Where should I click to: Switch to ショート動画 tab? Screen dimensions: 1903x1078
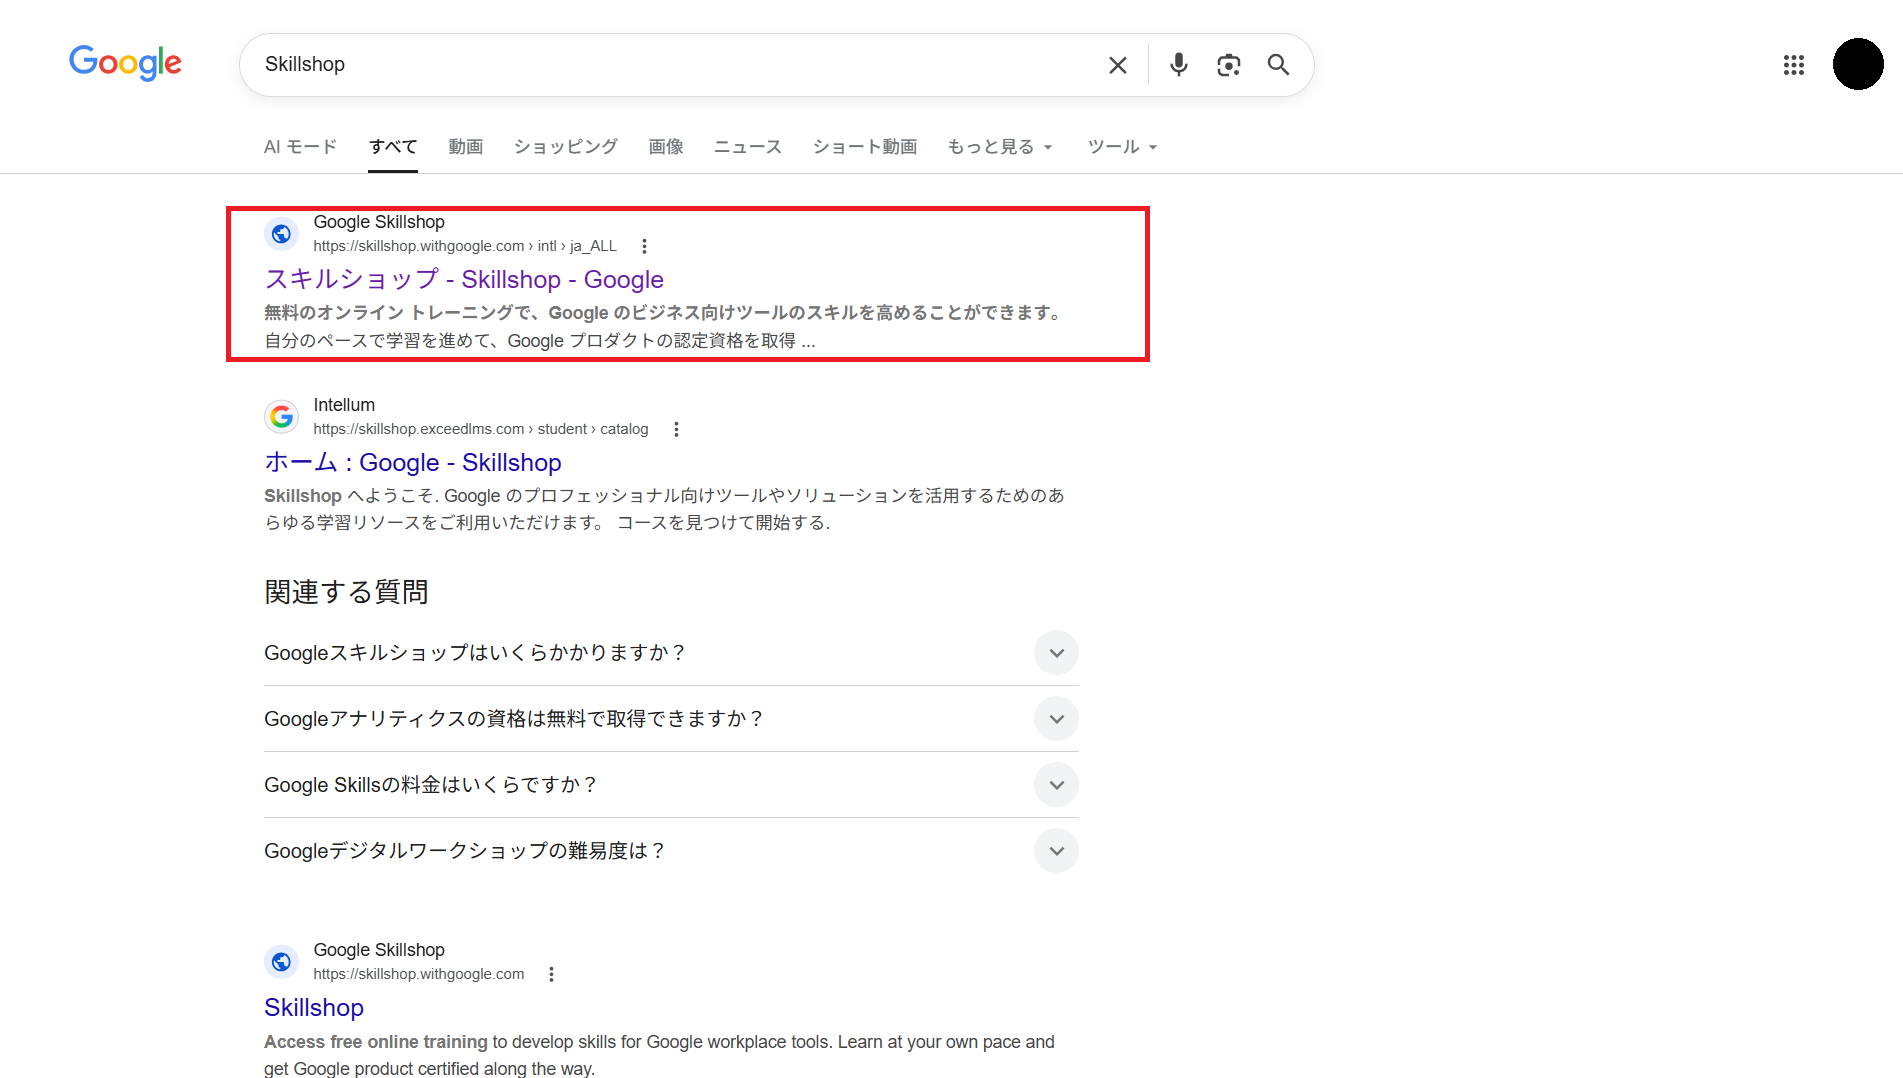coord(865,147)
